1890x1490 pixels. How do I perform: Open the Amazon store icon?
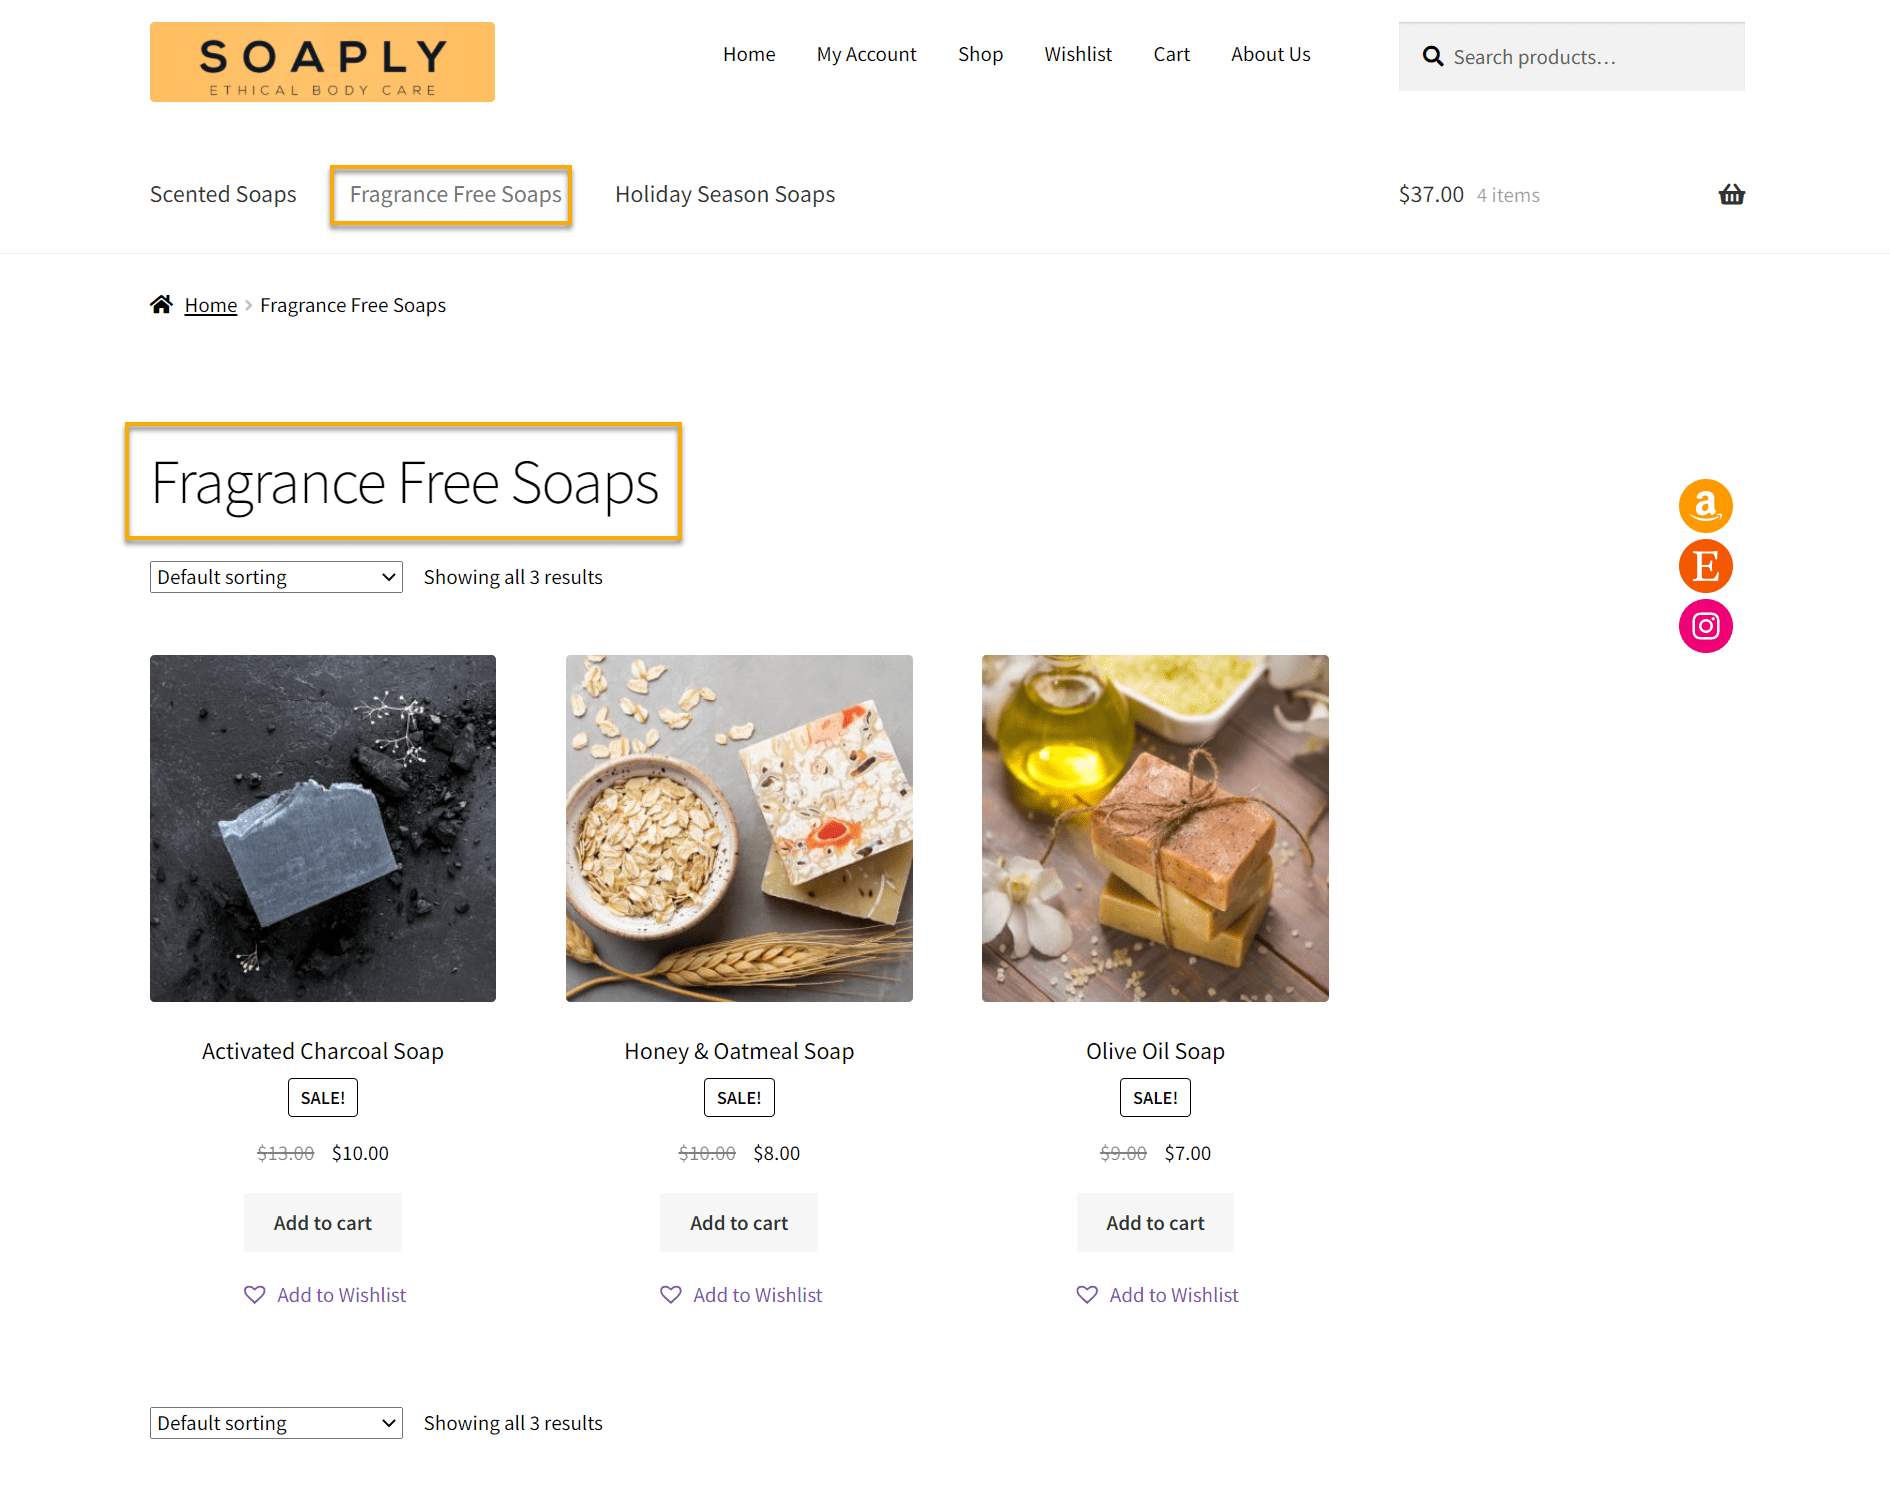pos(1705,506)
